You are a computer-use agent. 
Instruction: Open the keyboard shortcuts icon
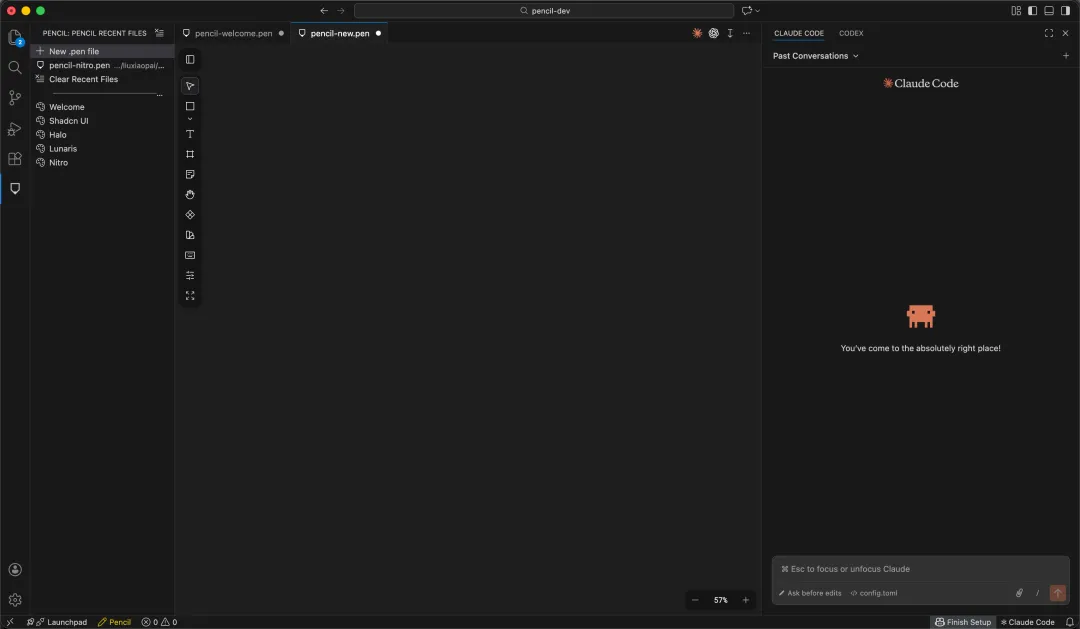pyautogui.click(x=190, y=256)
